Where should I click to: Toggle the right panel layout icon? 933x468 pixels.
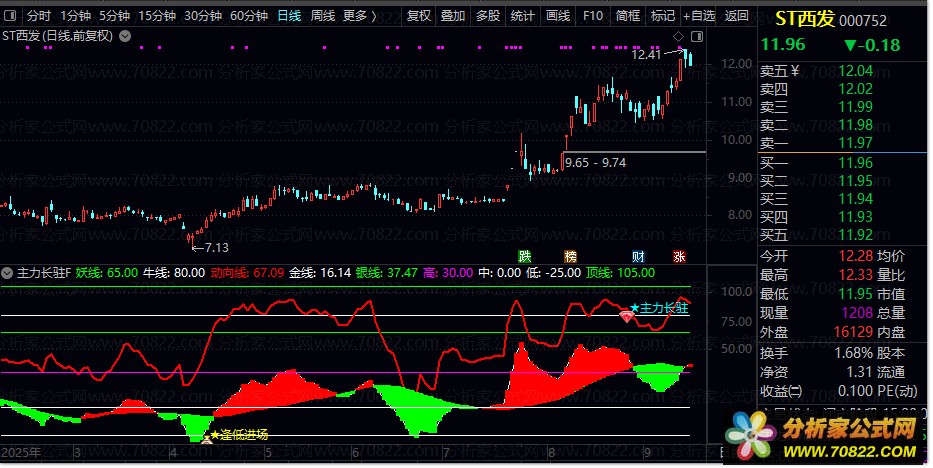point(697,37)
